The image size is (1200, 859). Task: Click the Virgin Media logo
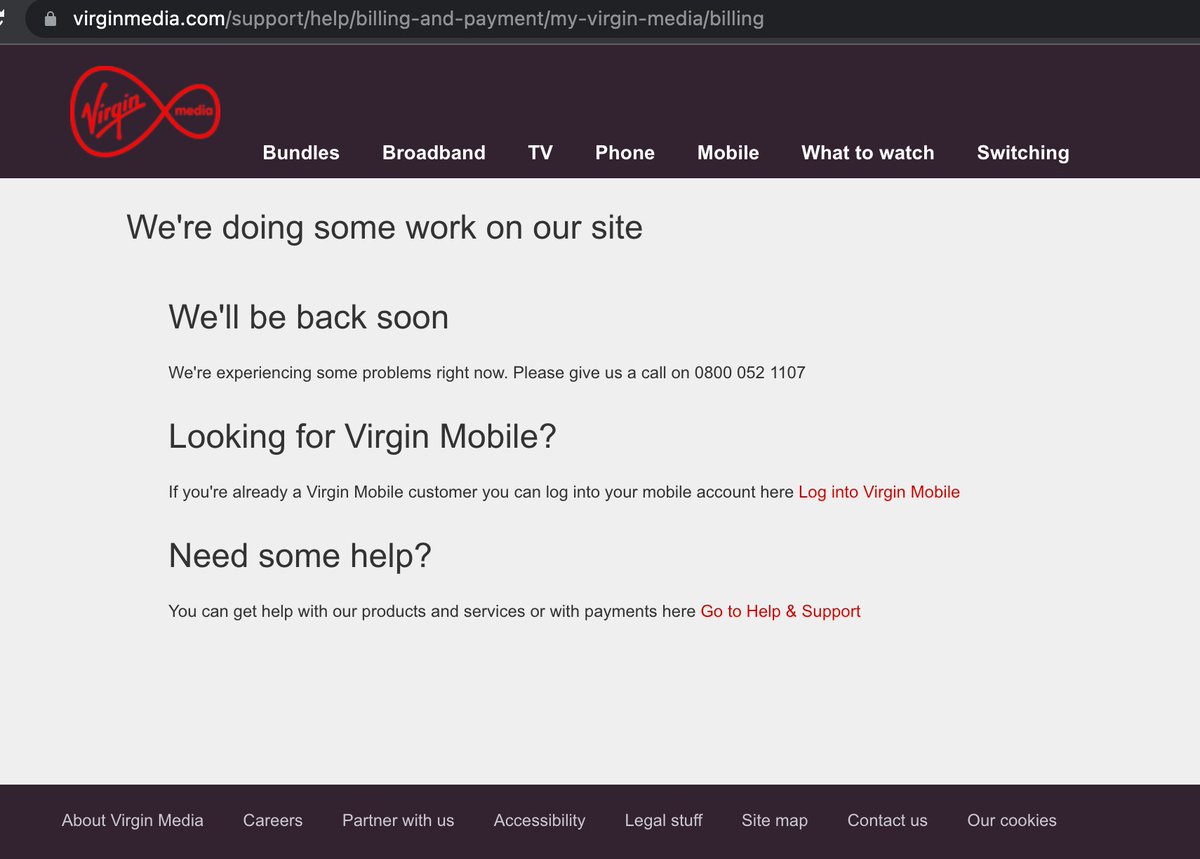[145, 111]
